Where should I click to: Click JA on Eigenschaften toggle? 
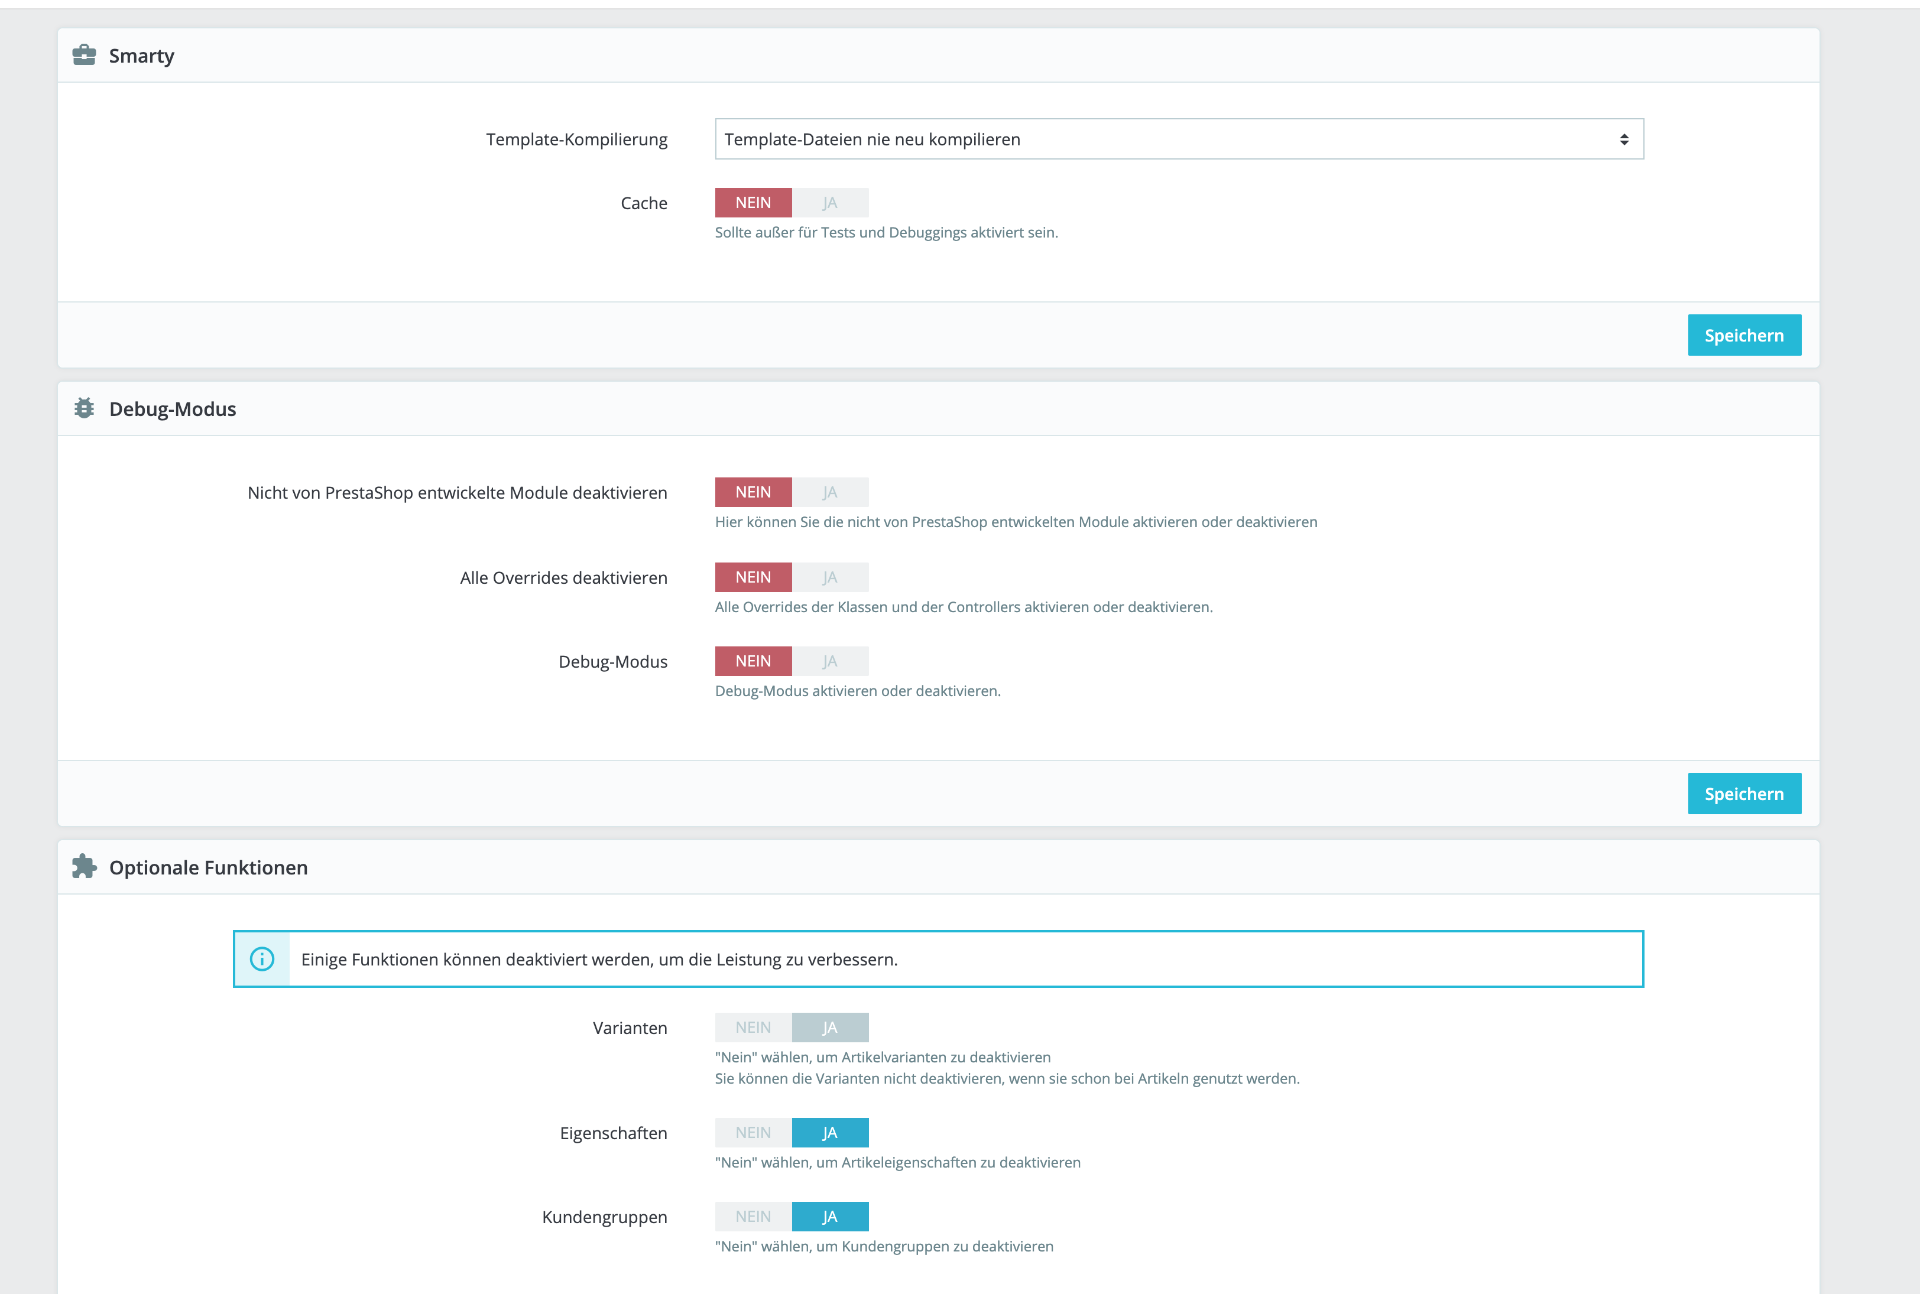coord(830,1133)
